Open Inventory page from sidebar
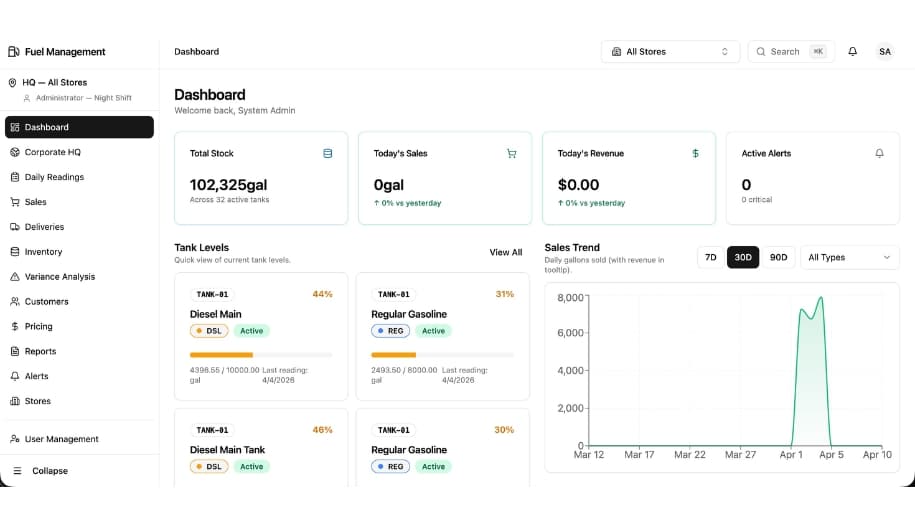The width and height of the screenshot is (915, 525). coord(79,251)
